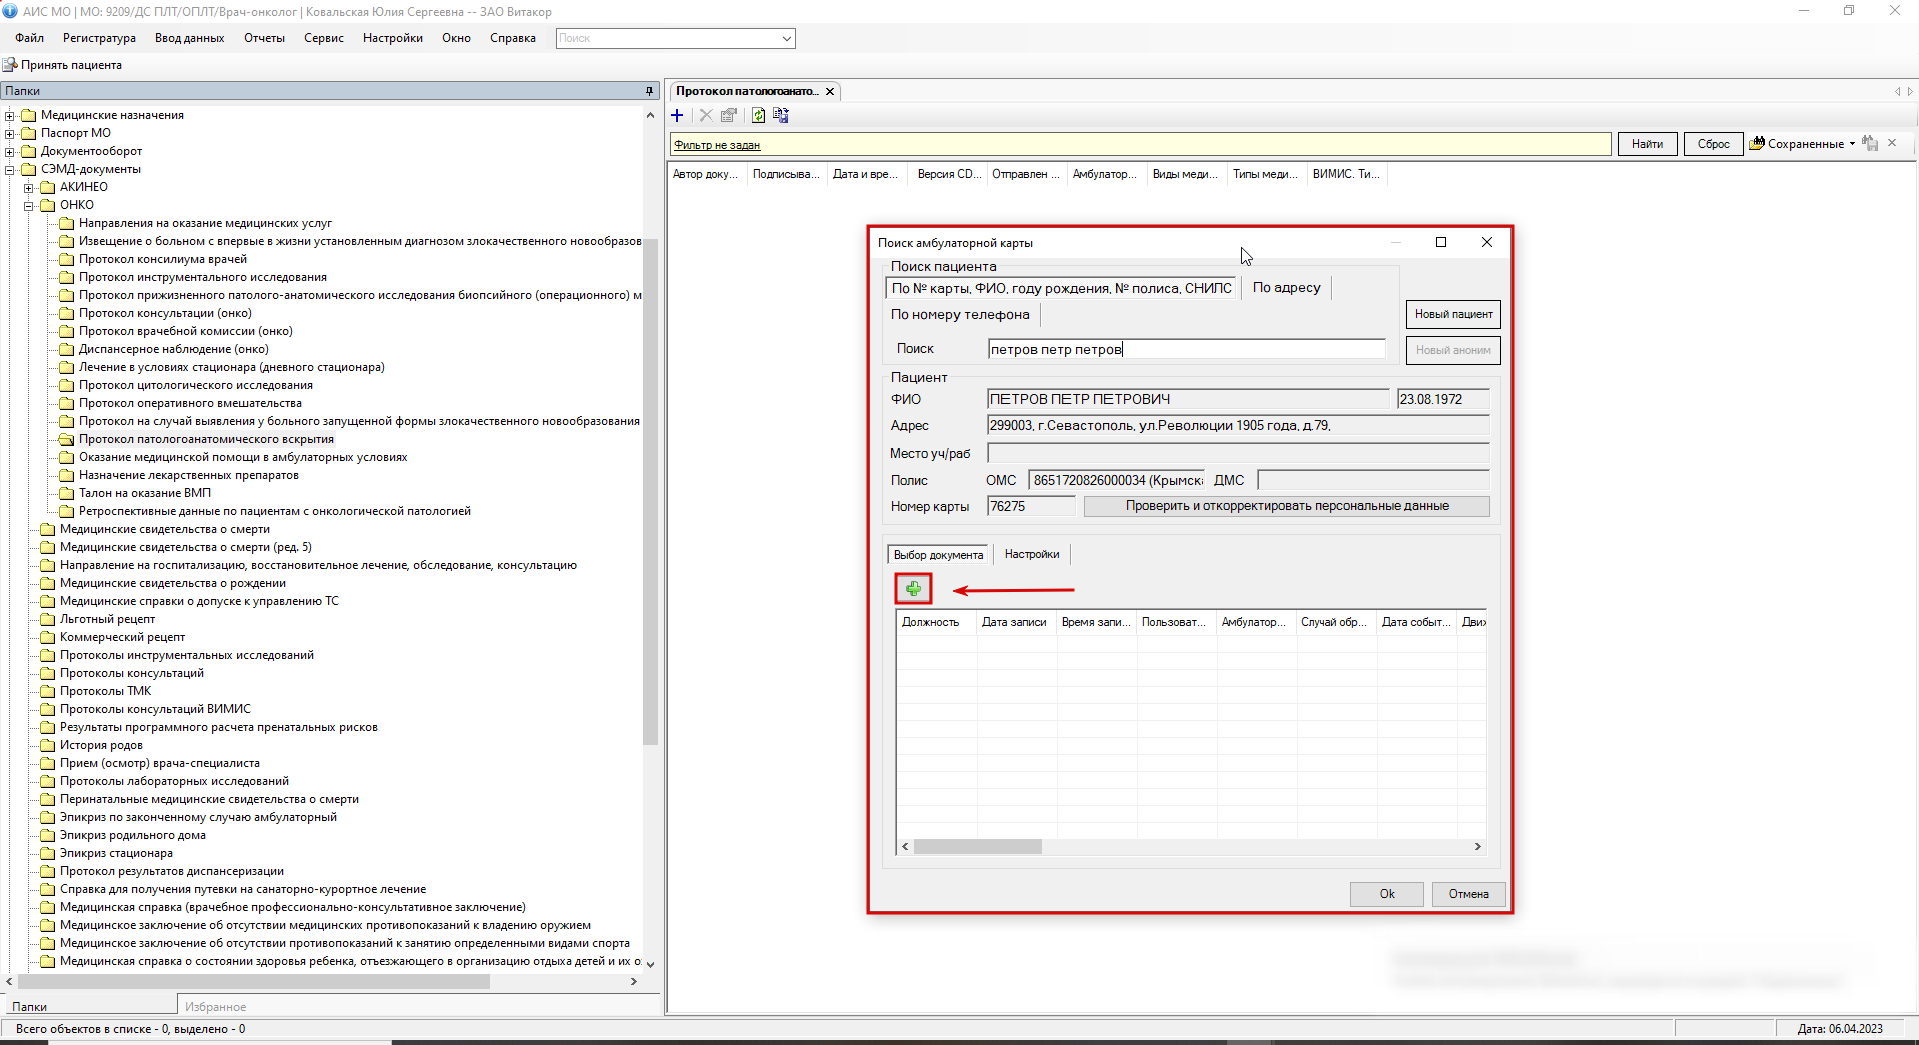
Task: Clear the filter with the small X icon
Action: pos(1892,143)
